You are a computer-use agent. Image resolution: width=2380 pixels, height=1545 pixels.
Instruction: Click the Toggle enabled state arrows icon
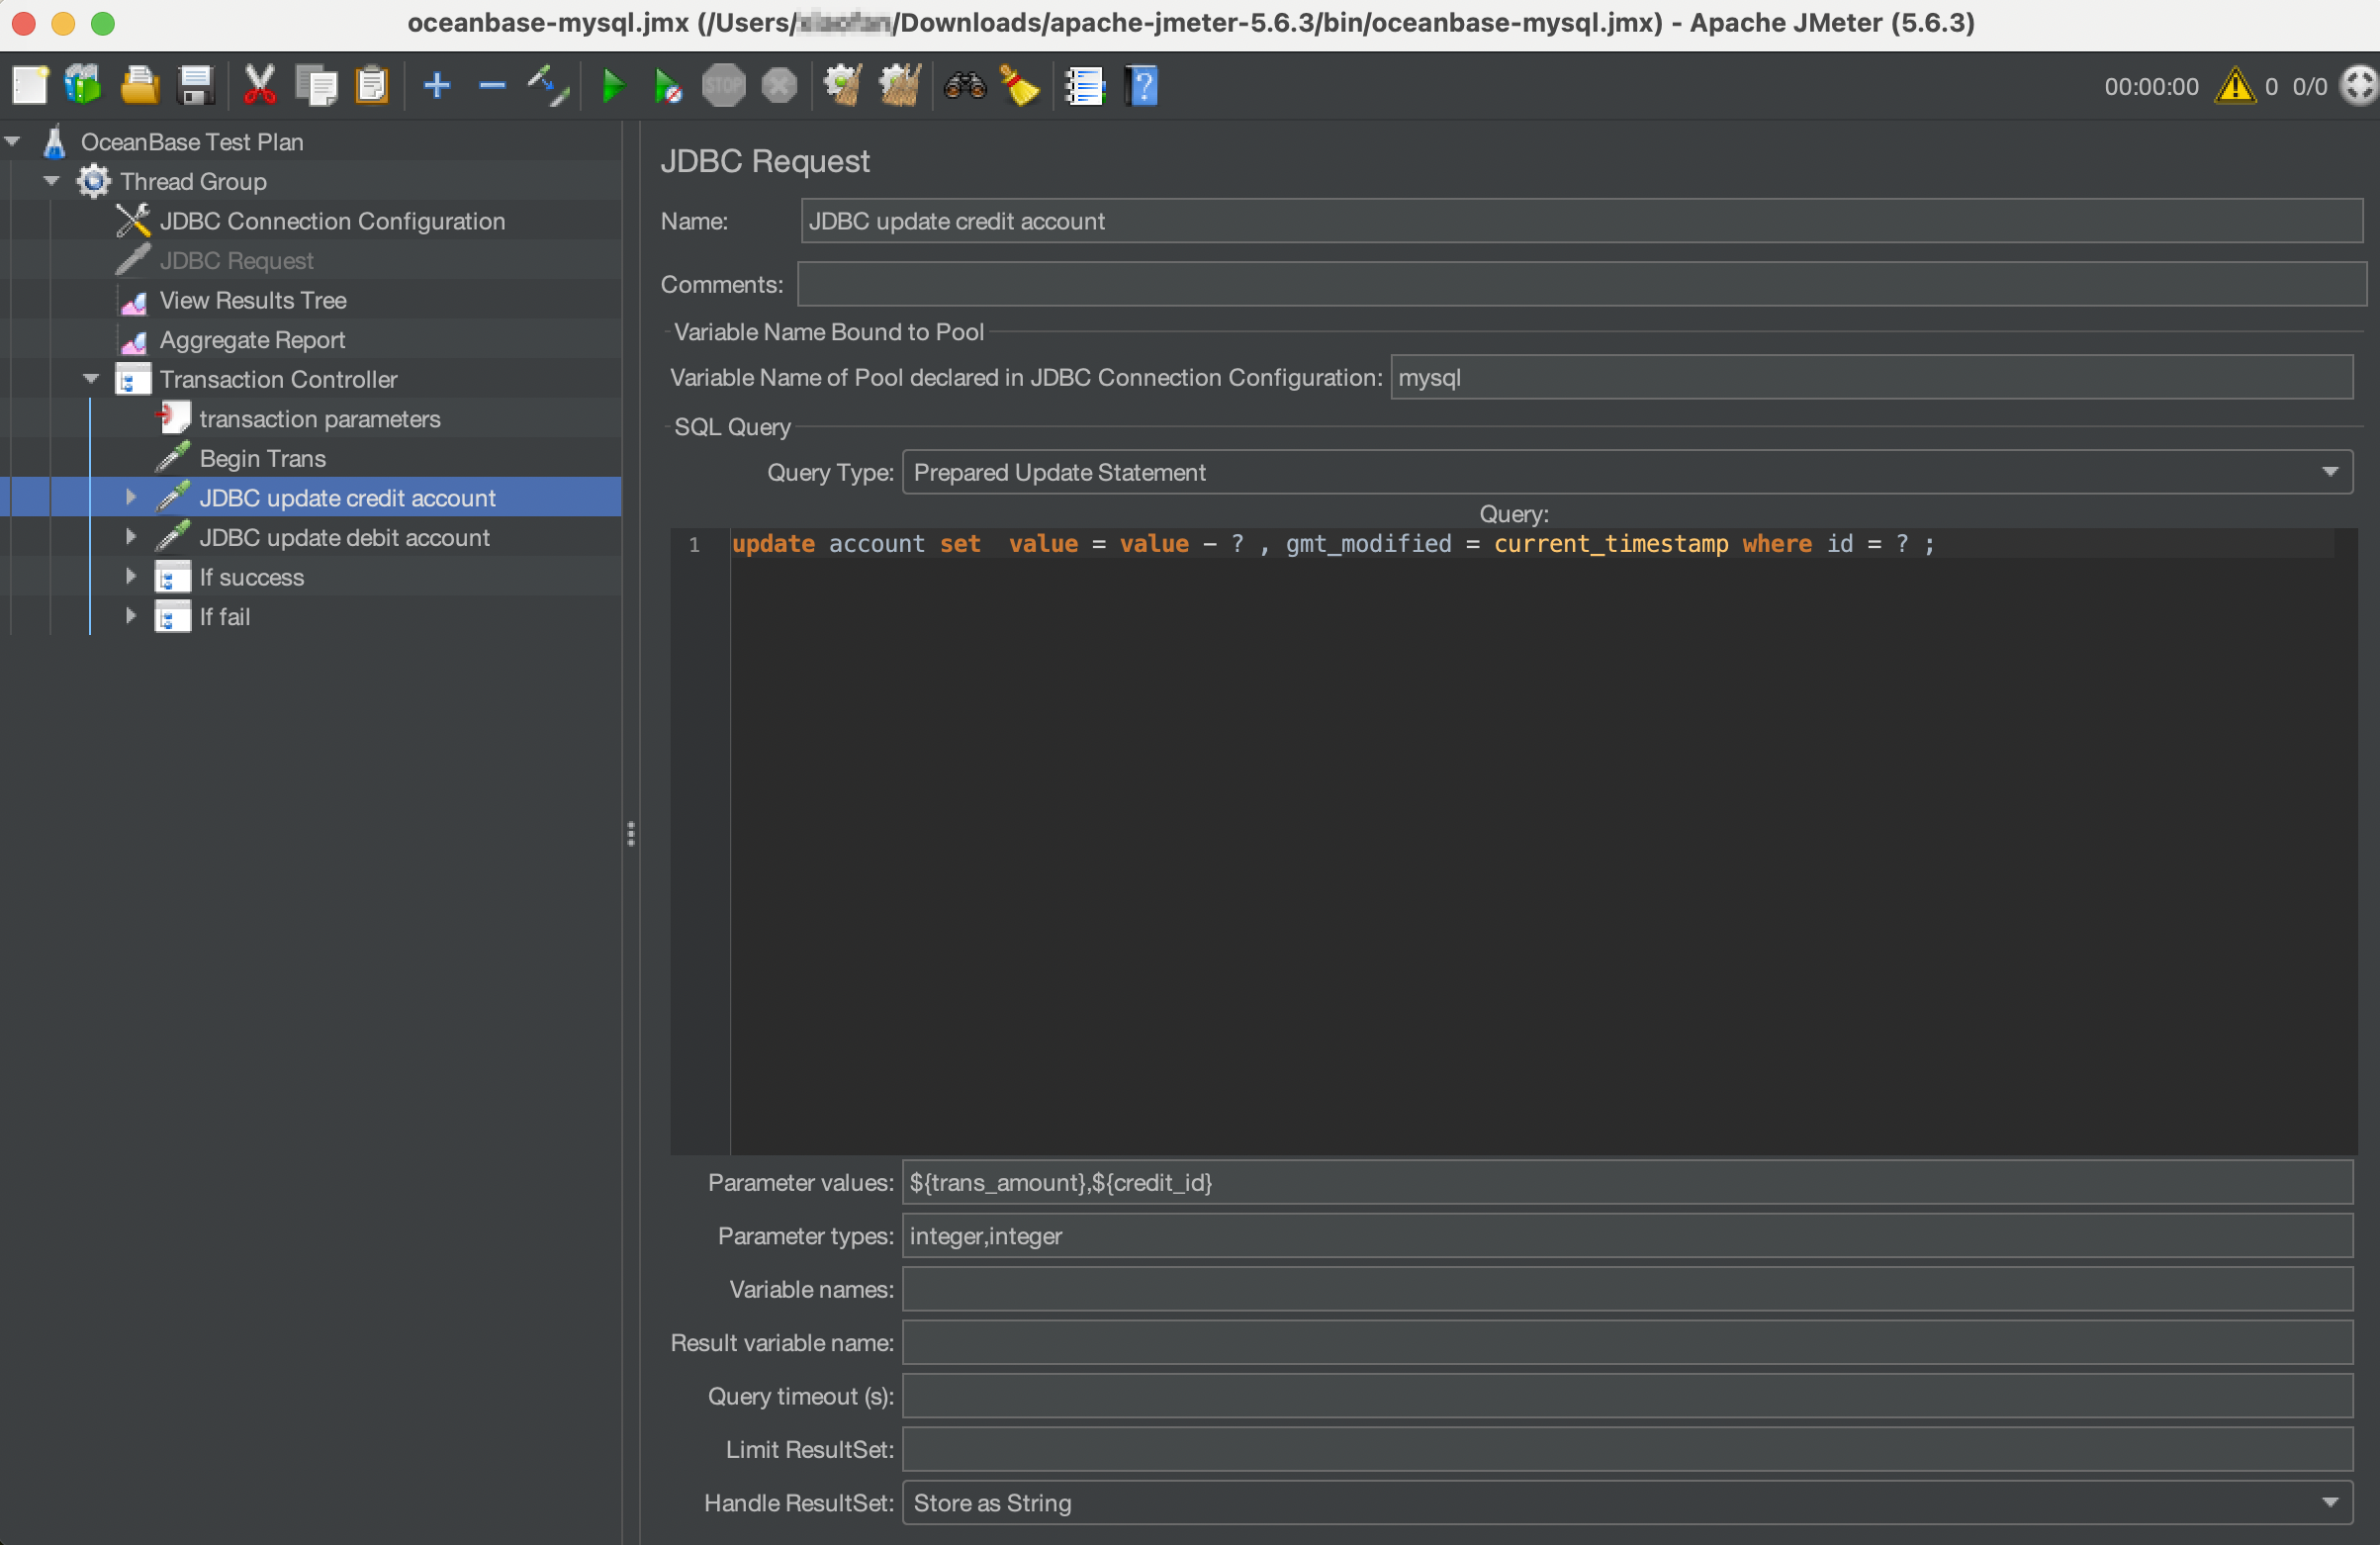pos(548,86)
